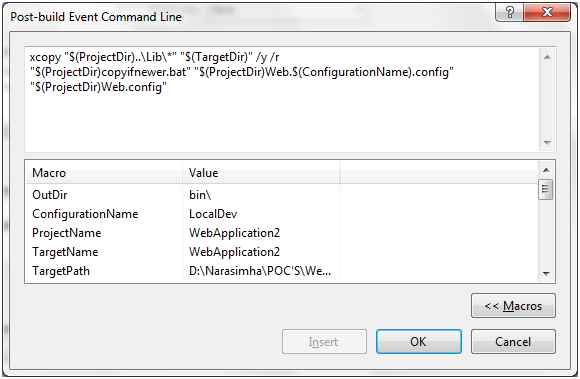Click up arrow of command text scrollbar

pos(547,57)
